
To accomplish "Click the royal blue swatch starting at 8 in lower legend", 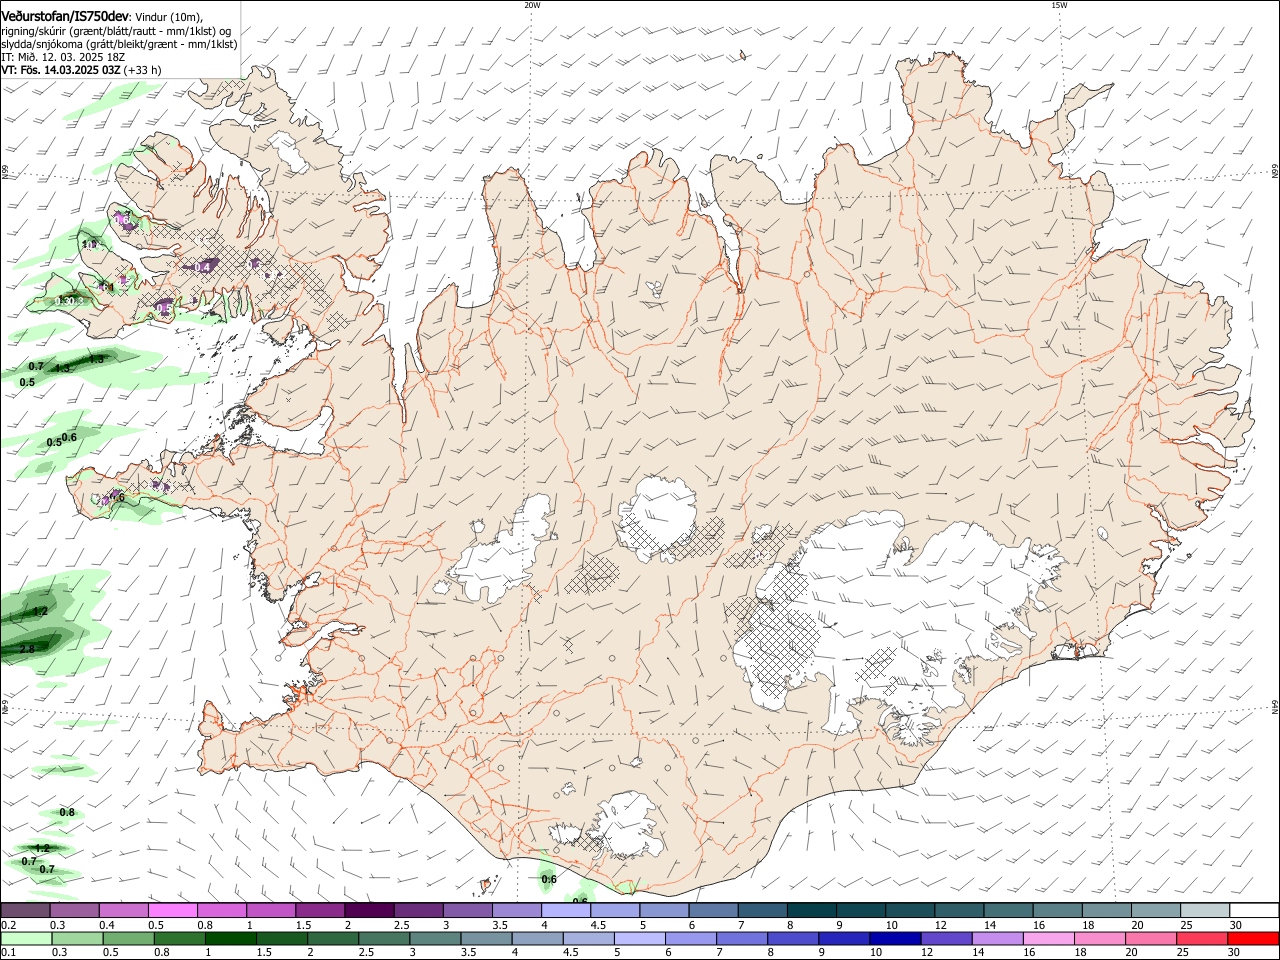I will tap(792, 939).
